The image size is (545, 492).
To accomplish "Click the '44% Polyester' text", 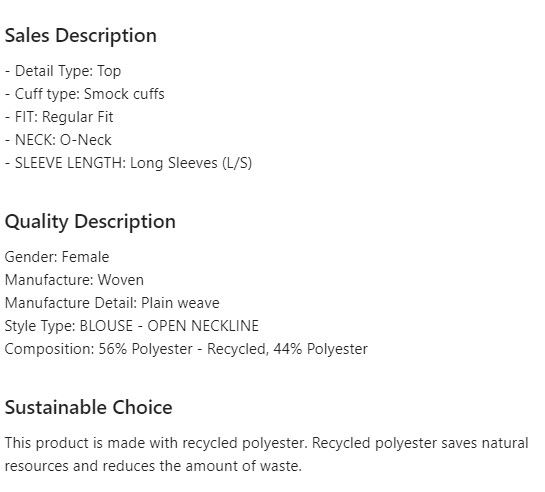I will pos(320,349).
